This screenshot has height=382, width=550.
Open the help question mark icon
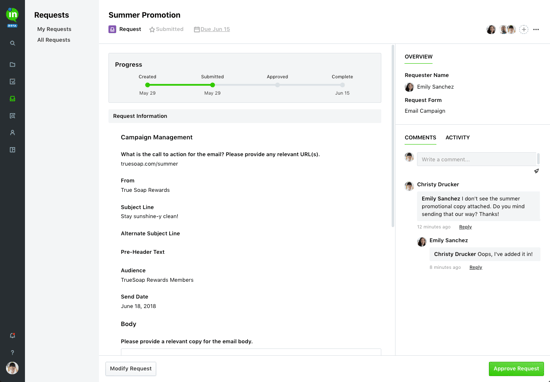12,353
